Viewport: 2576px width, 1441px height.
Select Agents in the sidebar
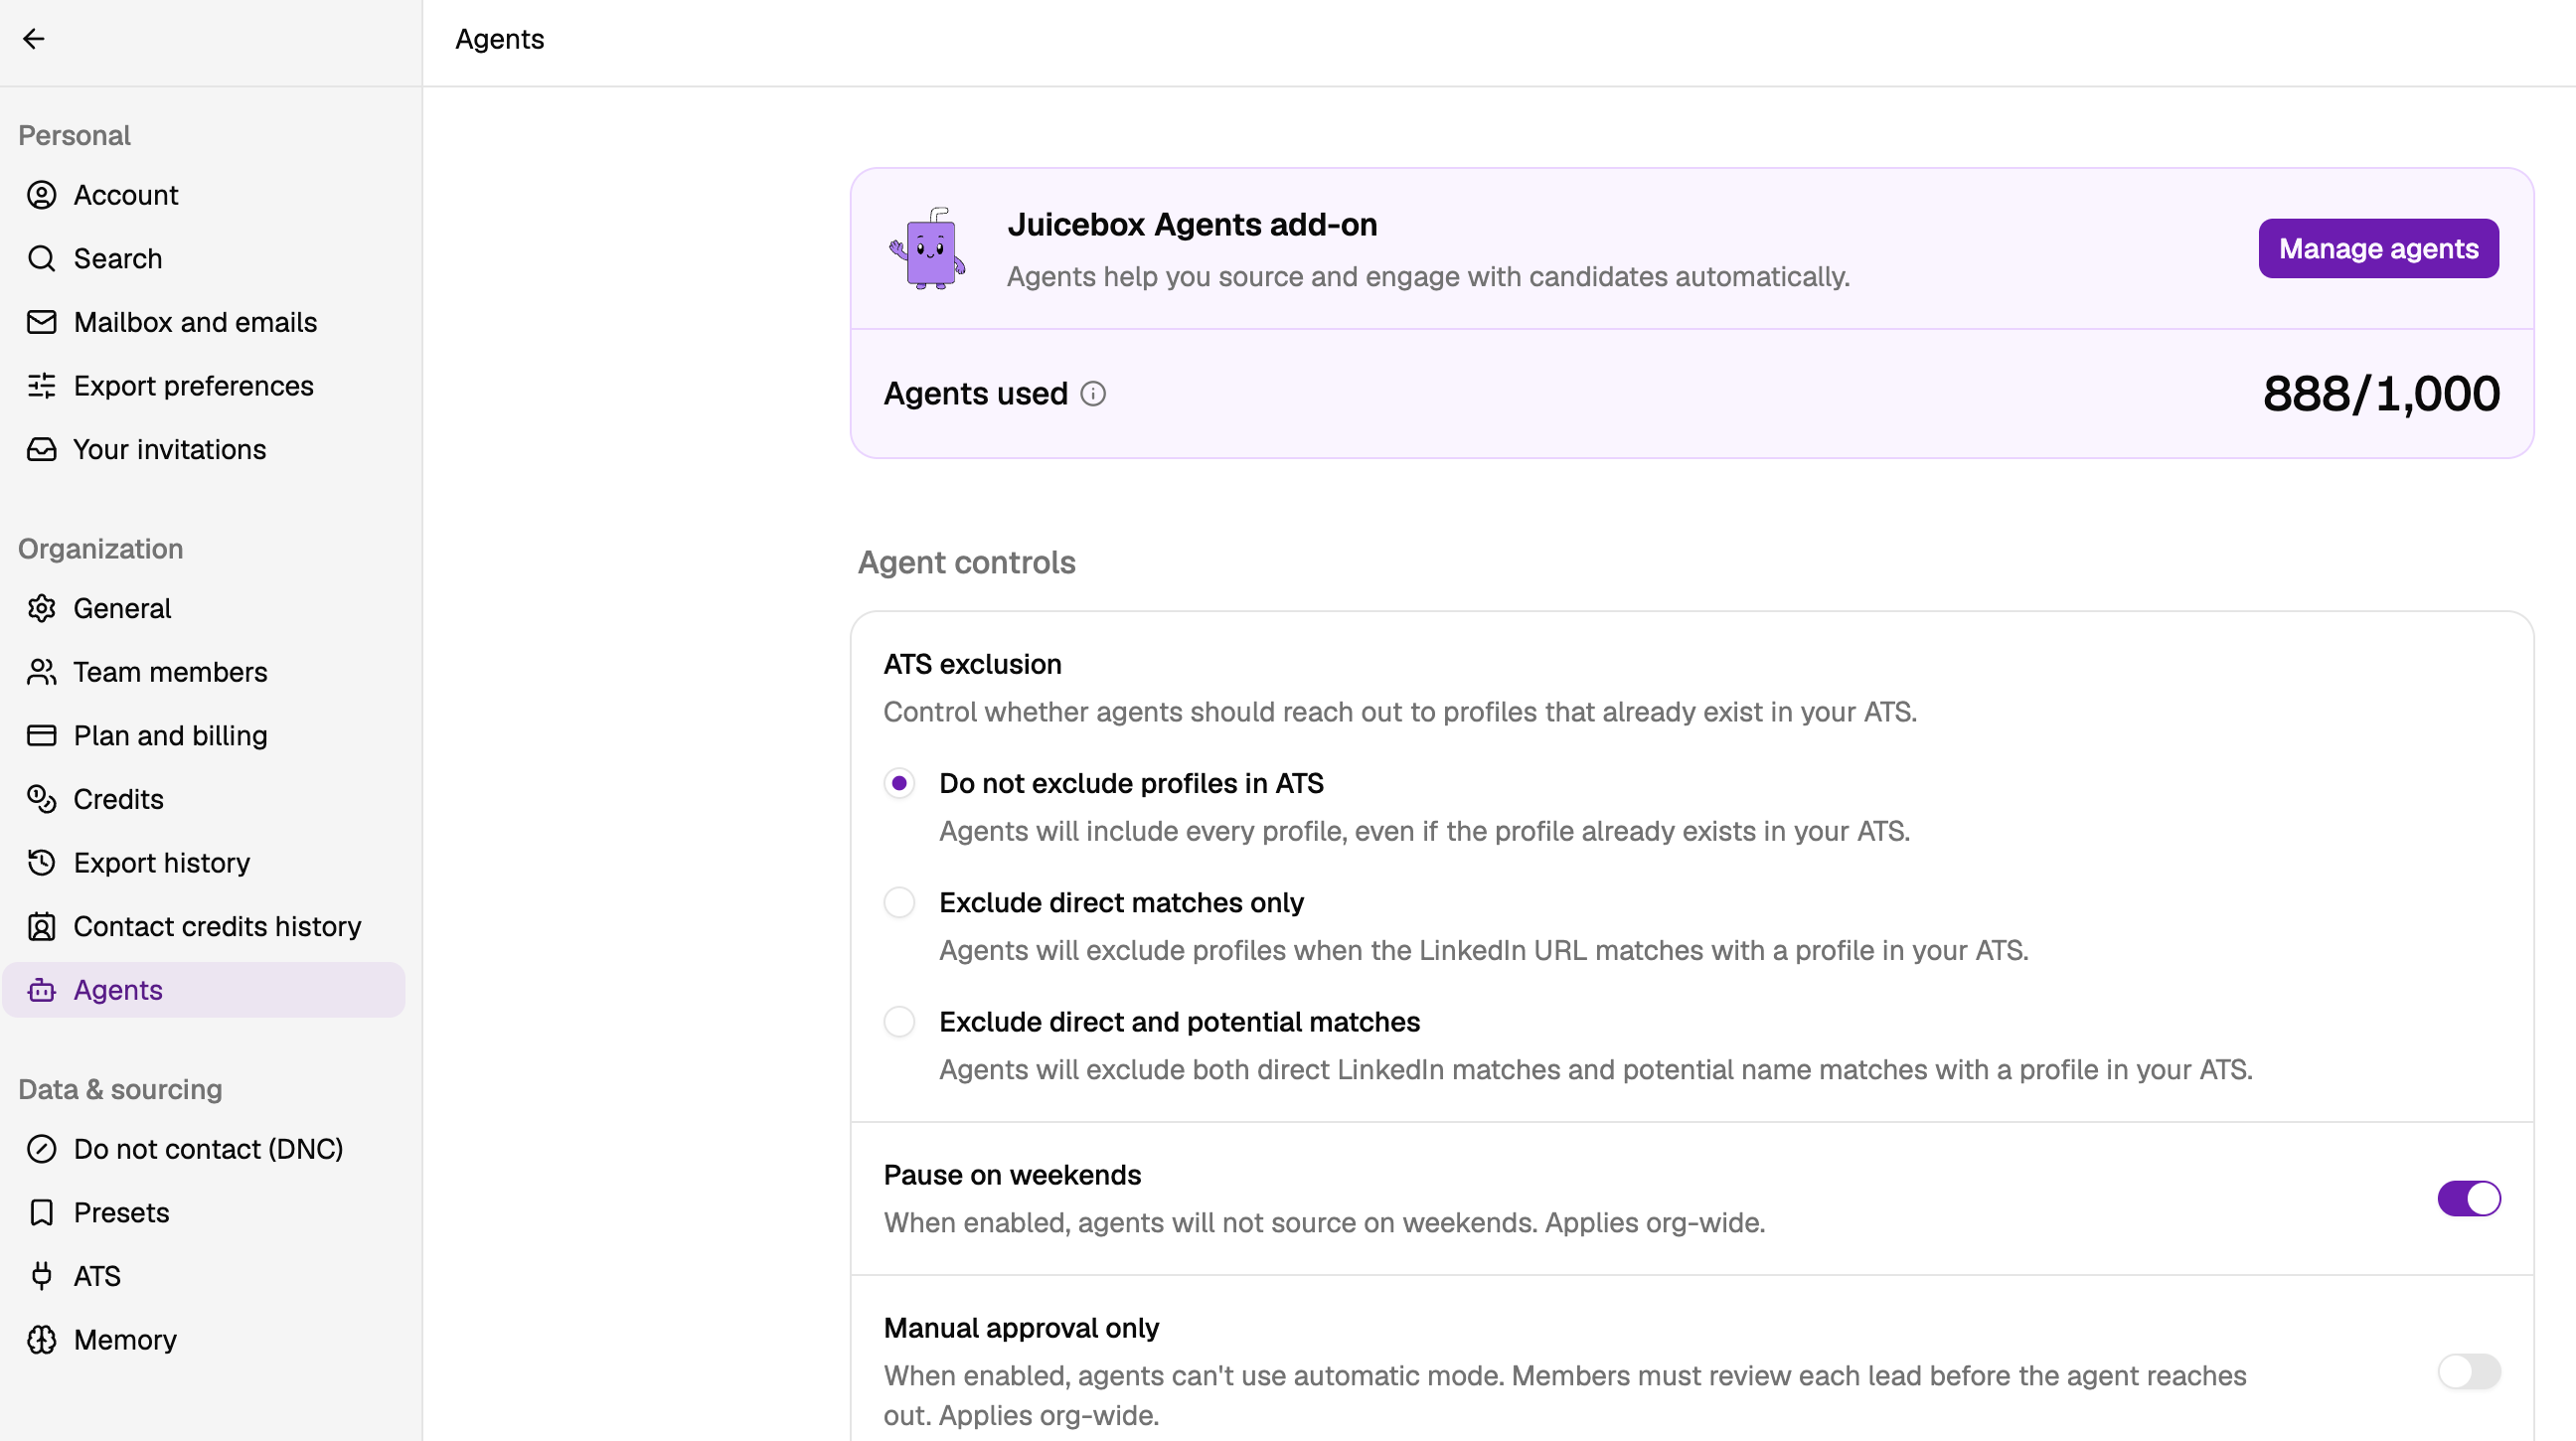(204, 990)
